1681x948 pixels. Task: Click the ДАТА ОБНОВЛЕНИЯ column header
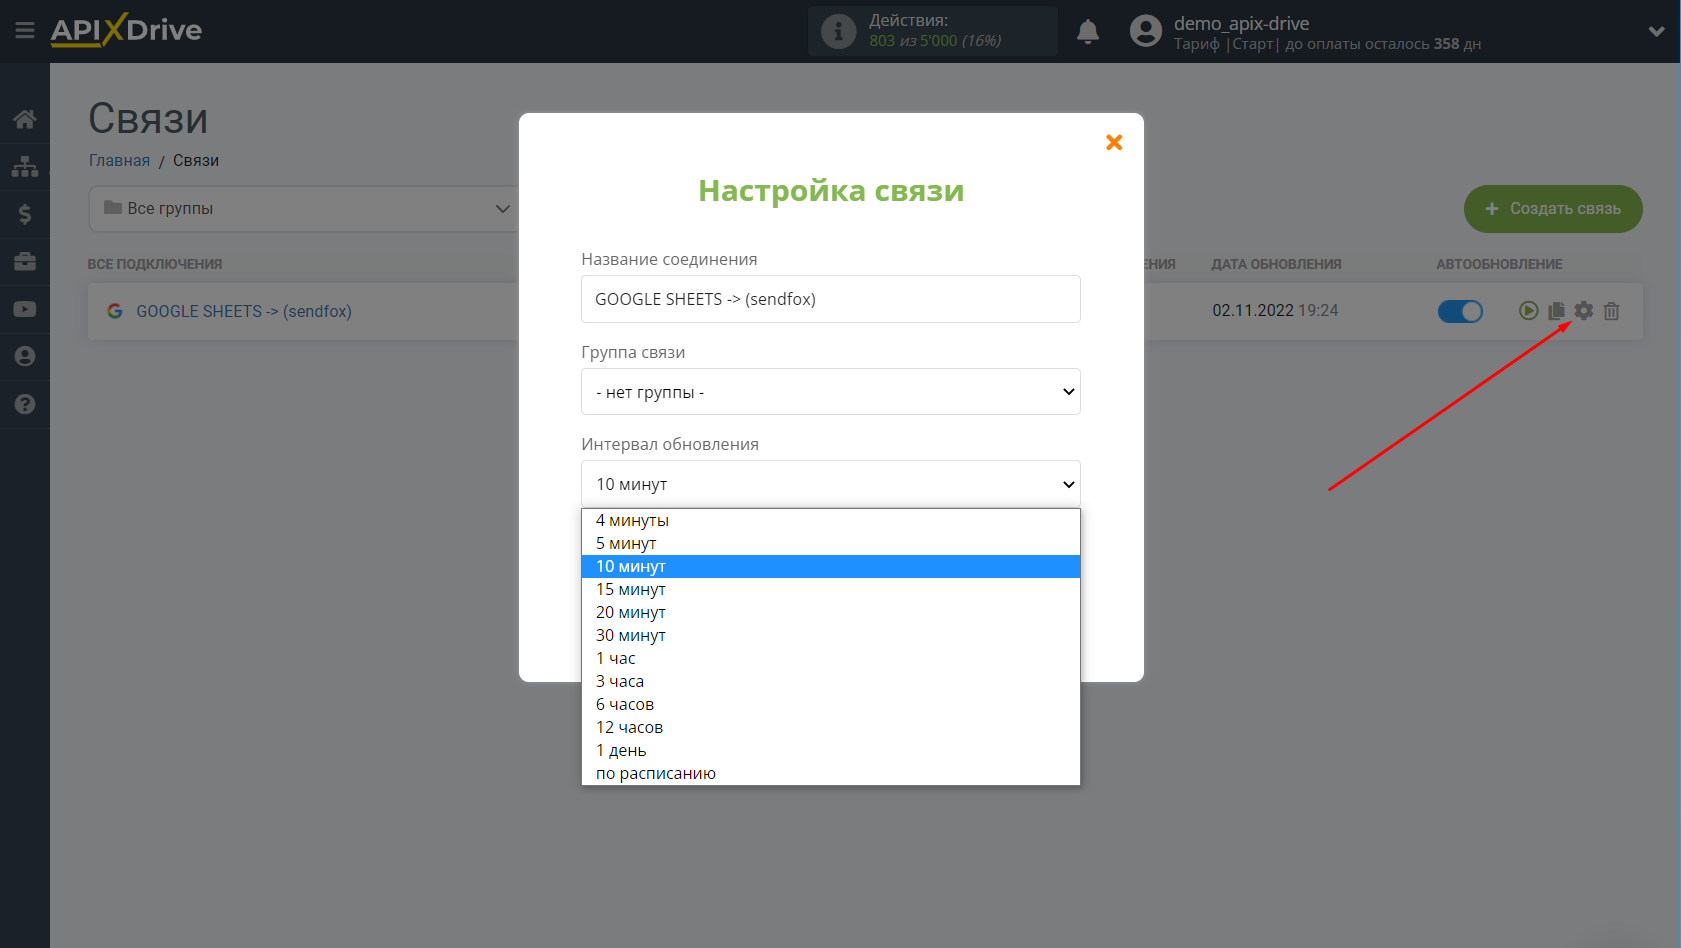(1276, 264)
